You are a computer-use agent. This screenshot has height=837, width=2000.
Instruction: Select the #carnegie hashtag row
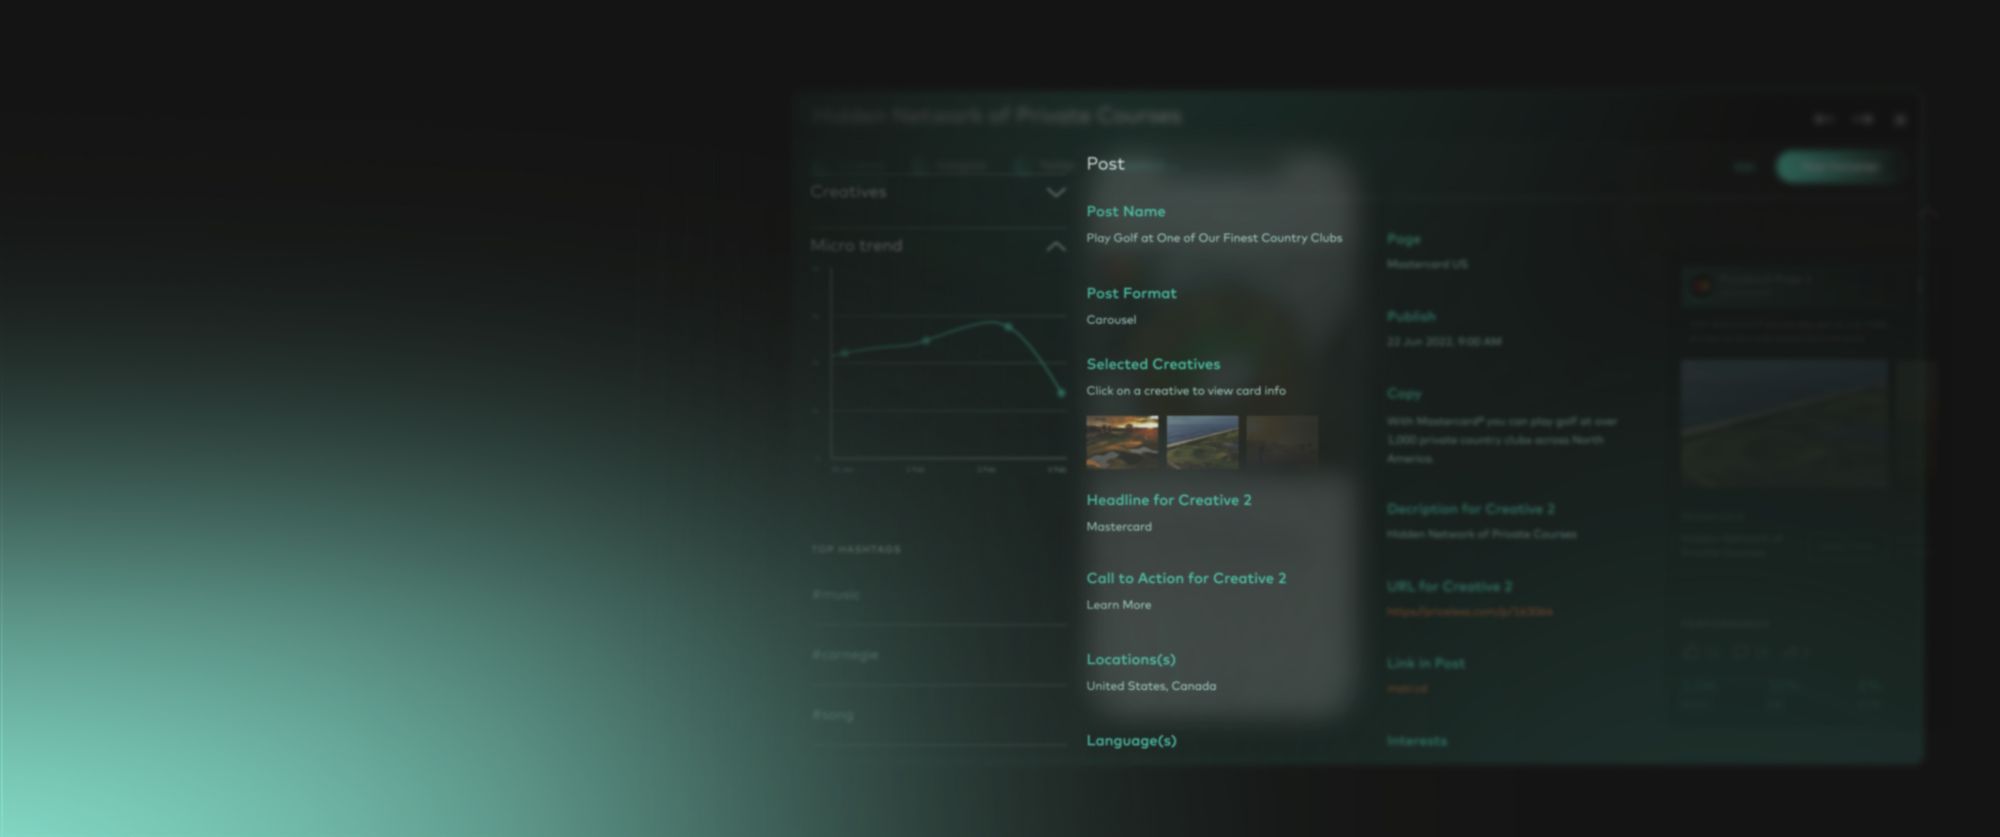pos(938,655)
